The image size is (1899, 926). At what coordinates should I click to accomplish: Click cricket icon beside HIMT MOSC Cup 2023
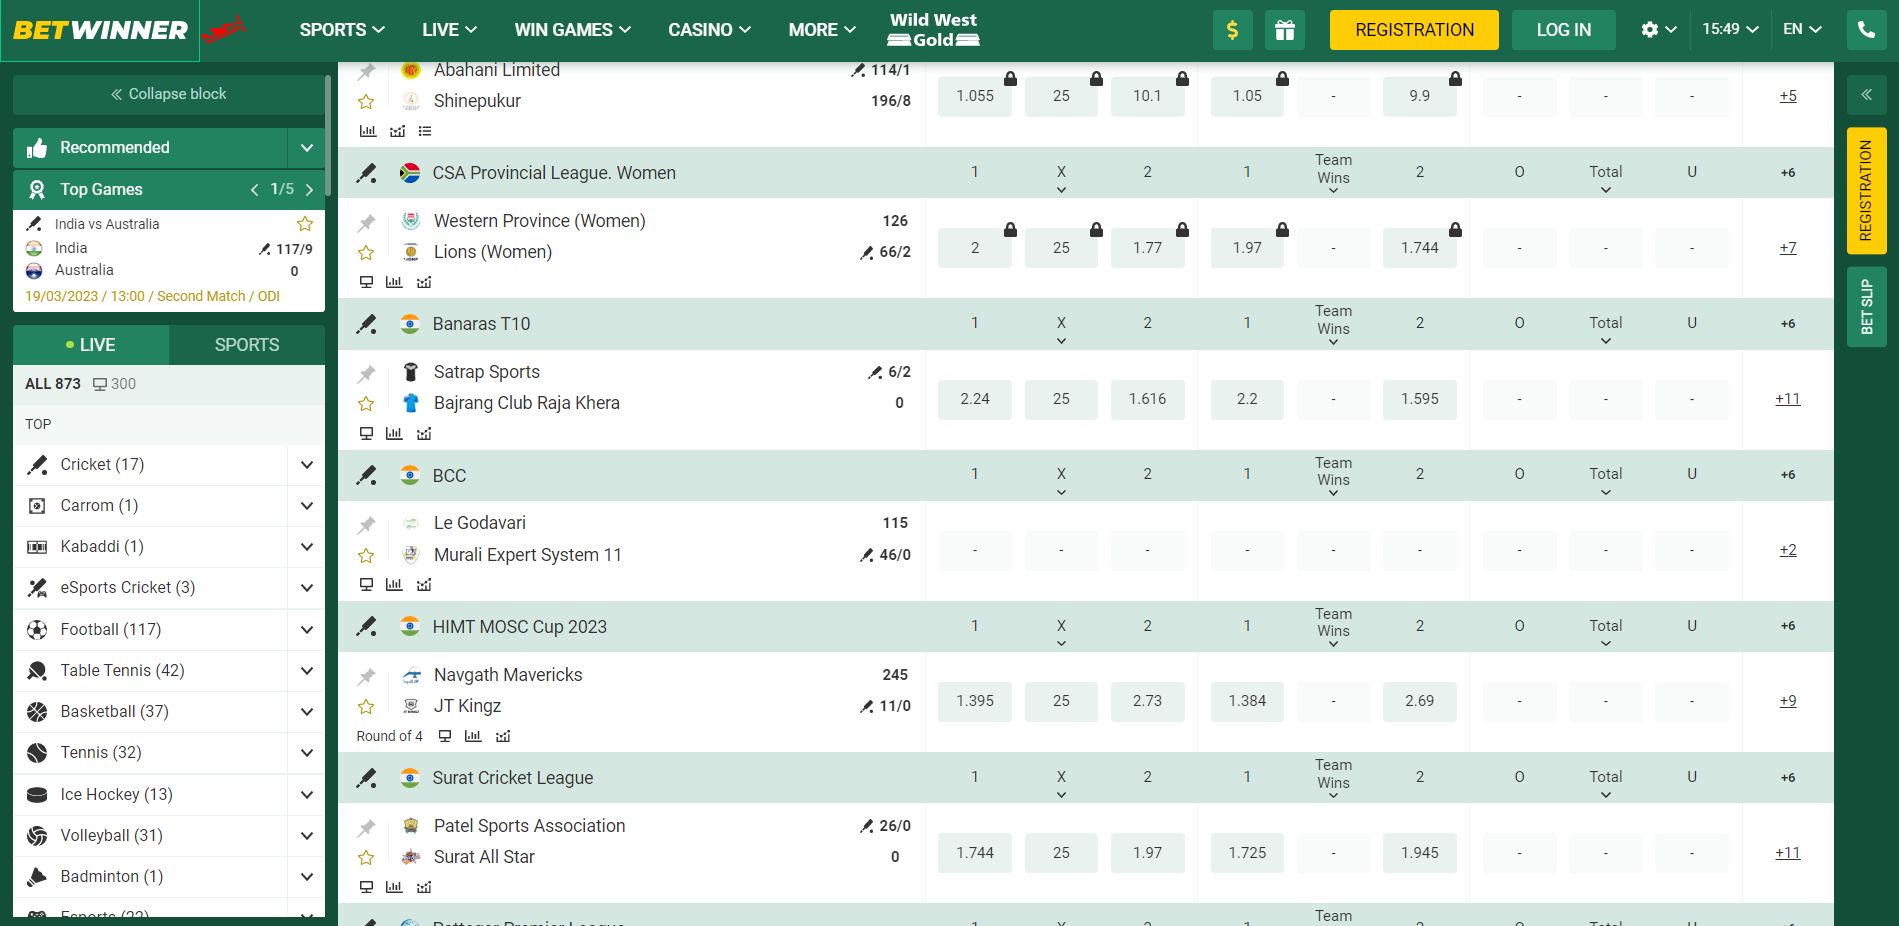pos(367,627)
